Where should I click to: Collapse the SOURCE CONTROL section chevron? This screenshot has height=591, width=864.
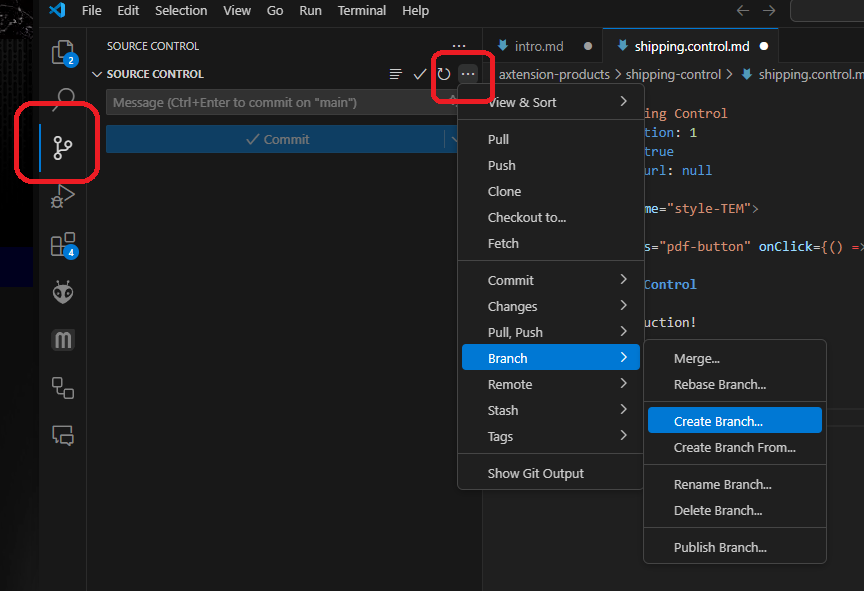pyautogui.click(x=97, y=74)
